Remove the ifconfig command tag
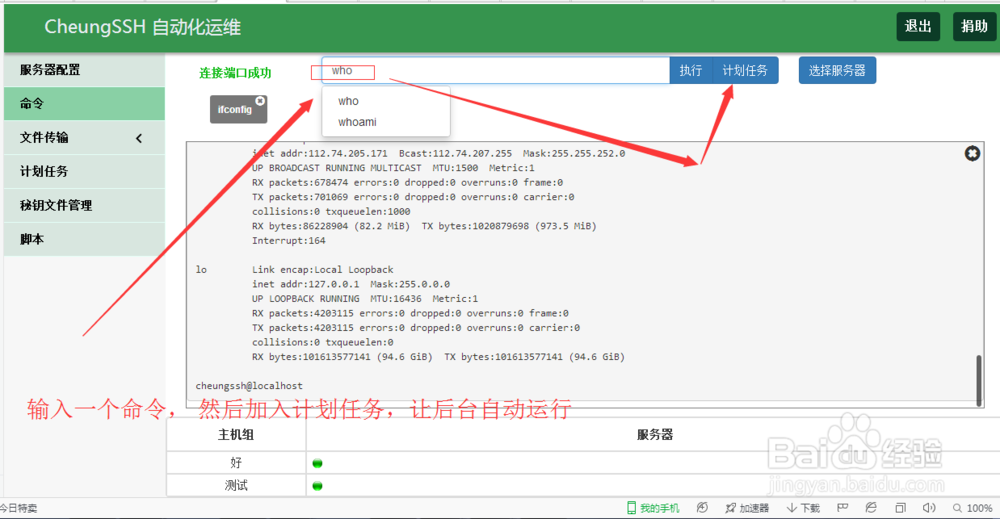Image resolution: width=1000 pixels, height=519 pixels. (260, 101)
